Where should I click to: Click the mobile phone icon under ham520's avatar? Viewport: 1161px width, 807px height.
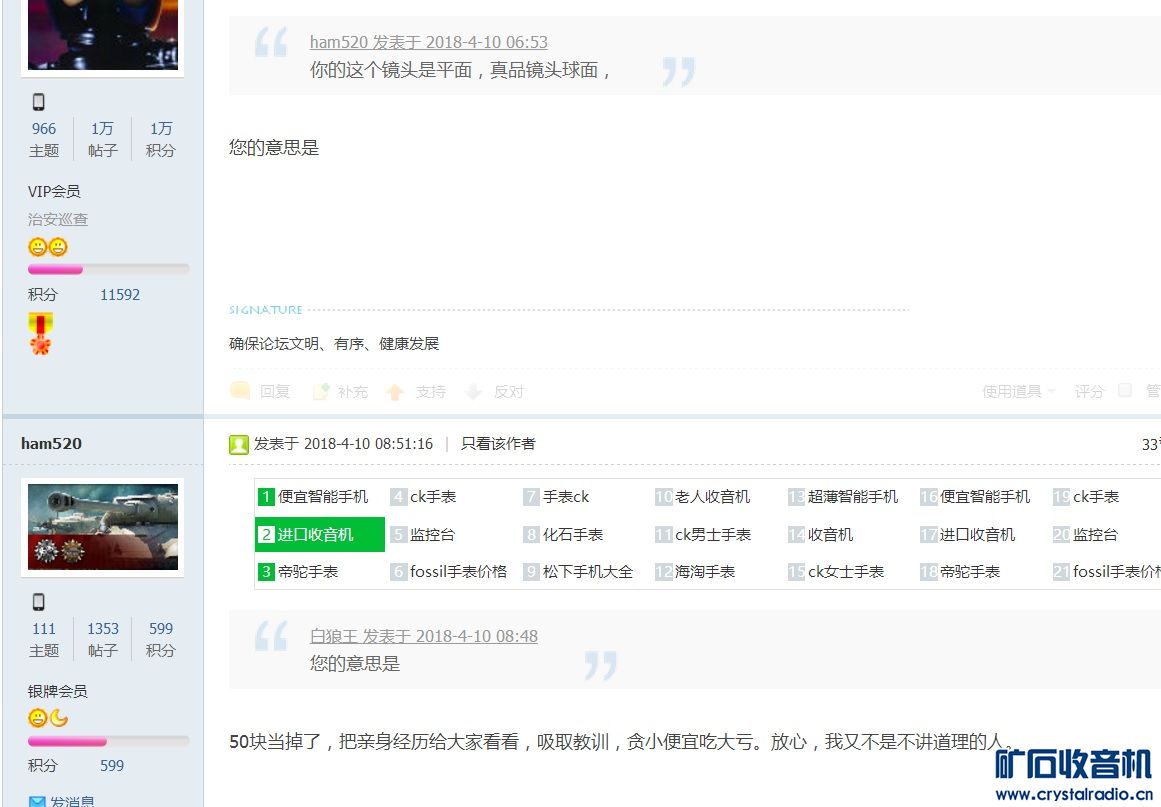[39, 601]
